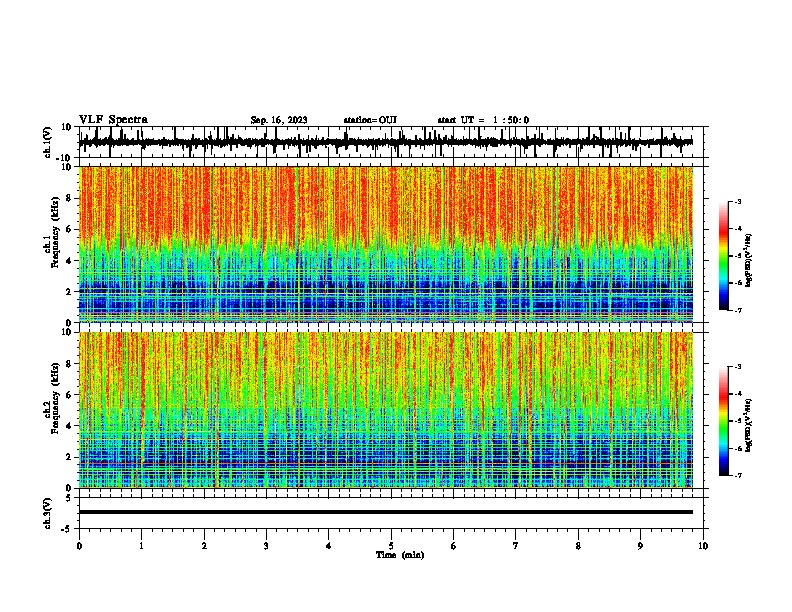This screenshot has width=792, height=612.
Task: Select the "start UT = 1:50:0" text
Action: (483, 120)
